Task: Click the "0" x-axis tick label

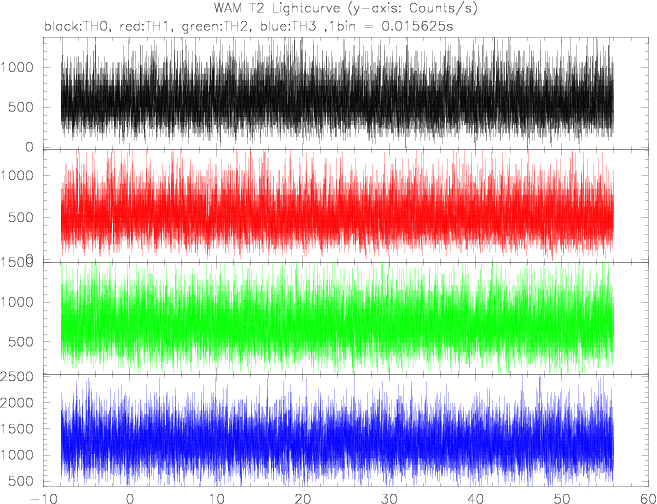Action: (130, 499)
